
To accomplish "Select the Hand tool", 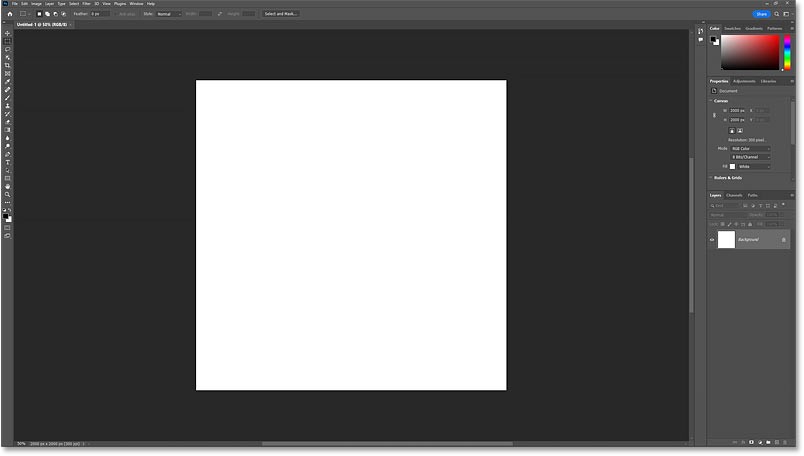I will (x=8, y=186).
